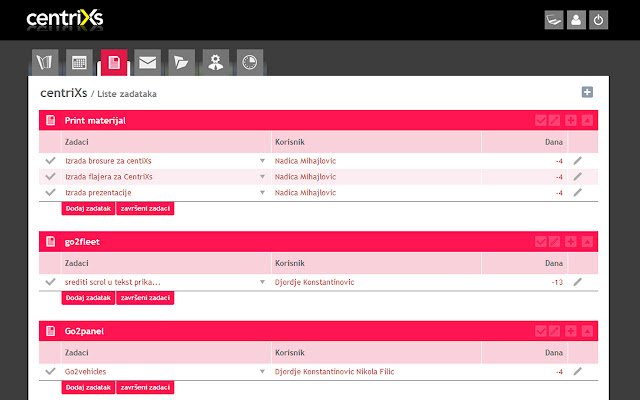The width and height of the screenshot is (640, 400).
Task: Click Dodaj zadatak under Print materijal
Action: (x=88, y=209)
